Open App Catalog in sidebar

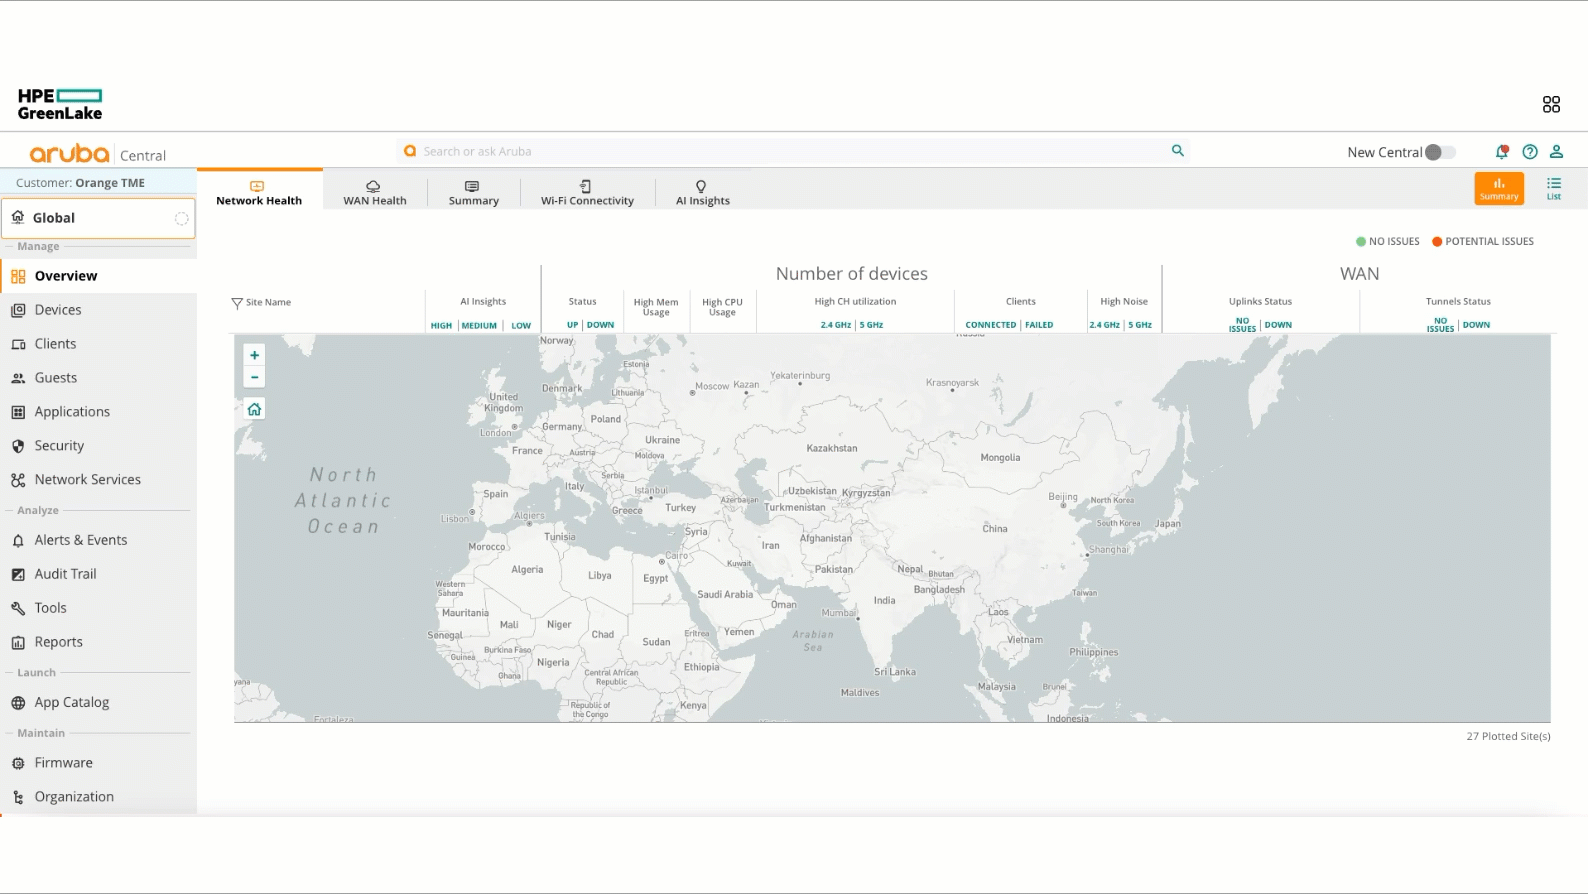click(x=98, y=702)
